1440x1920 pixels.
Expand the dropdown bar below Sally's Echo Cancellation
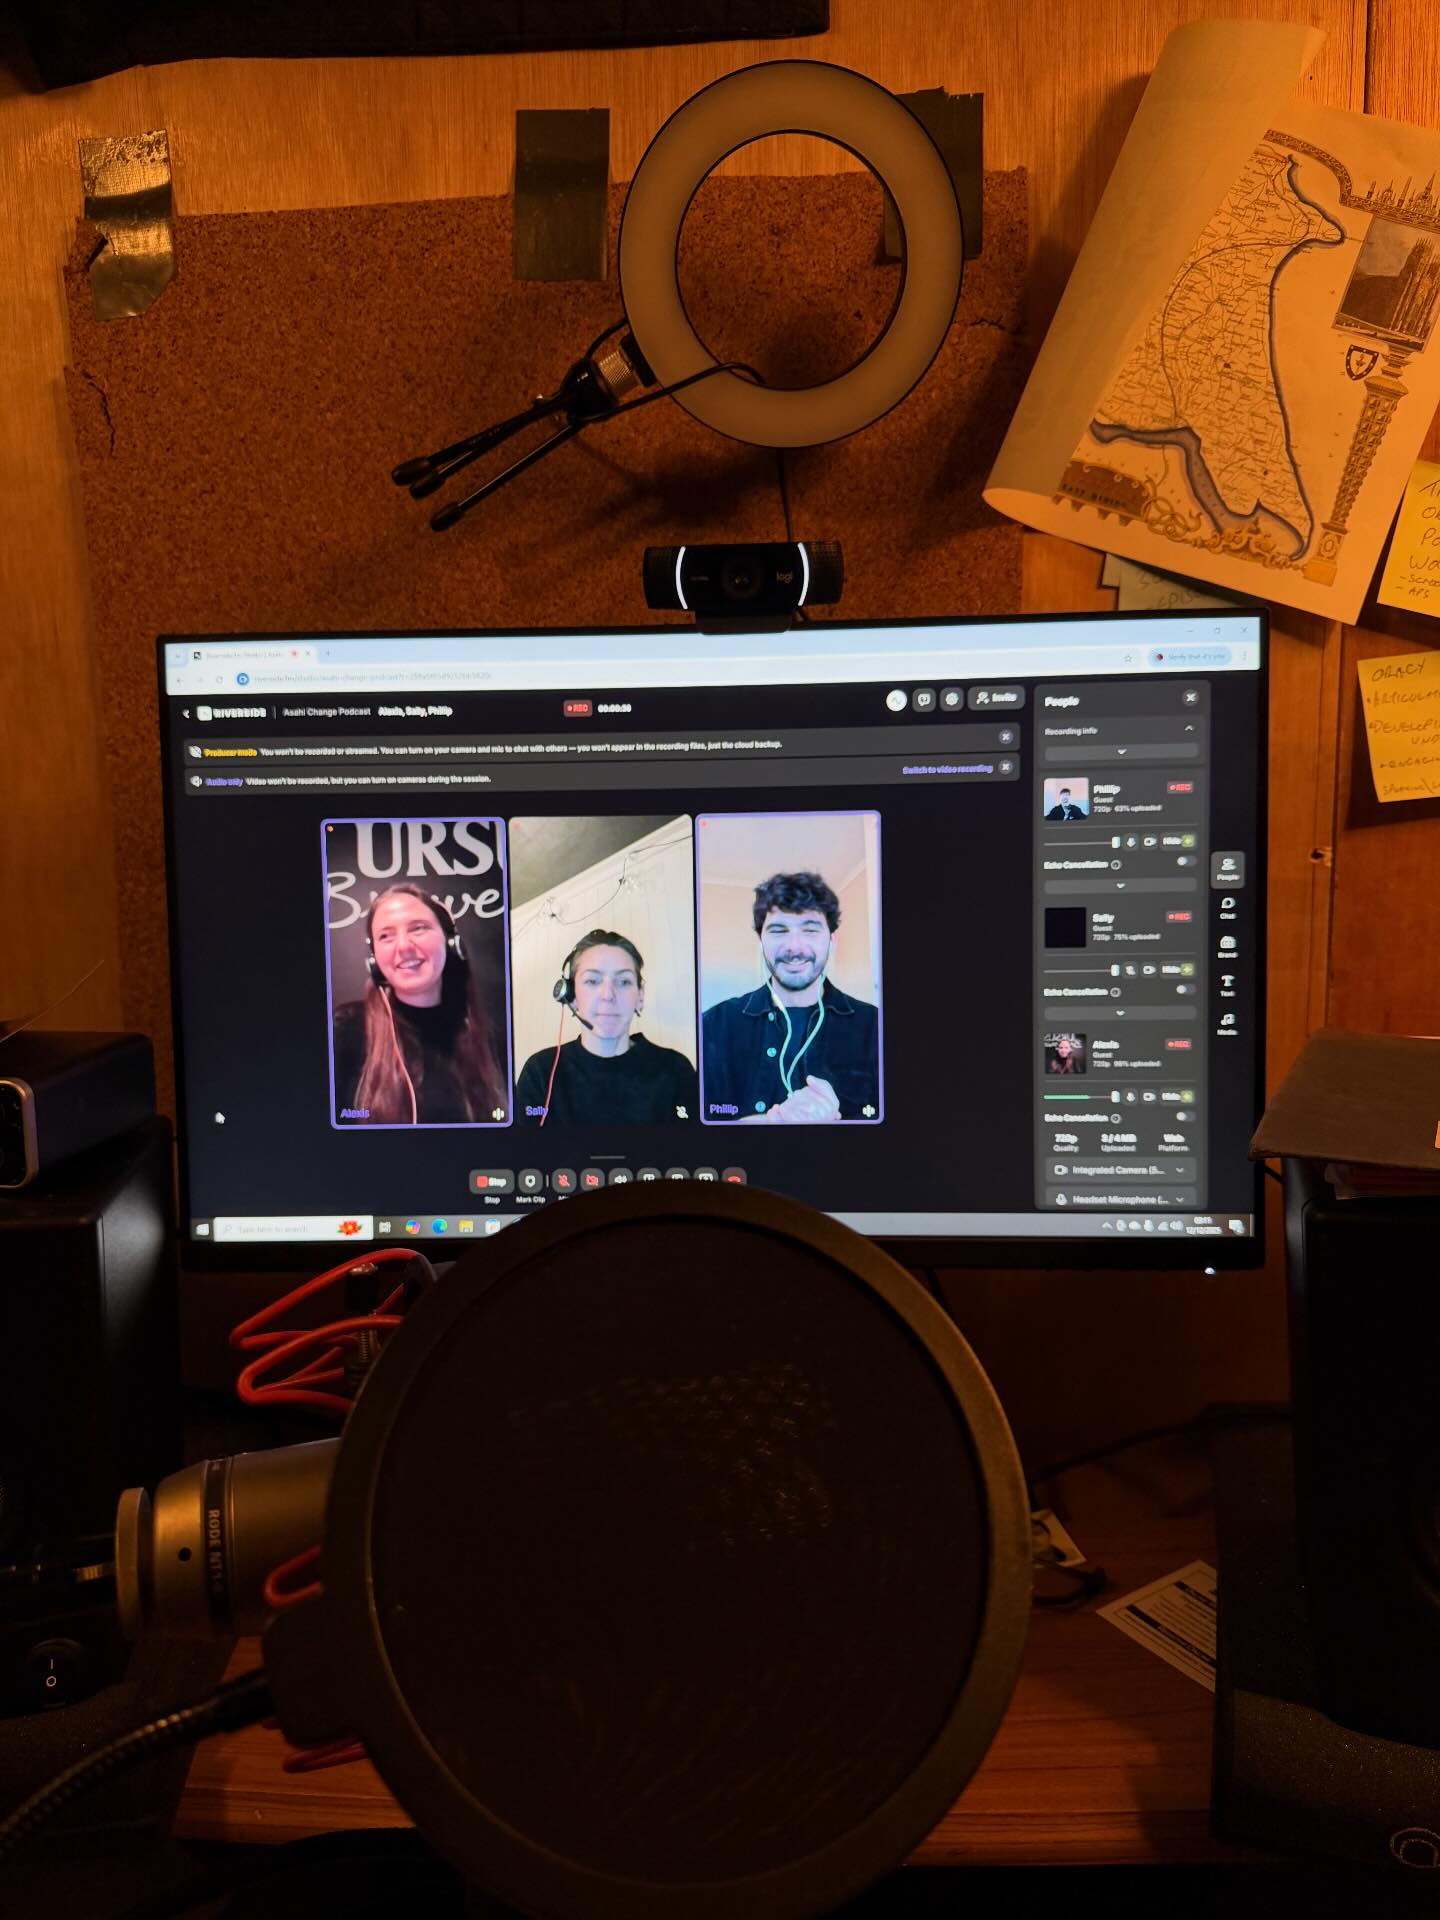tap(1120, 1013)
